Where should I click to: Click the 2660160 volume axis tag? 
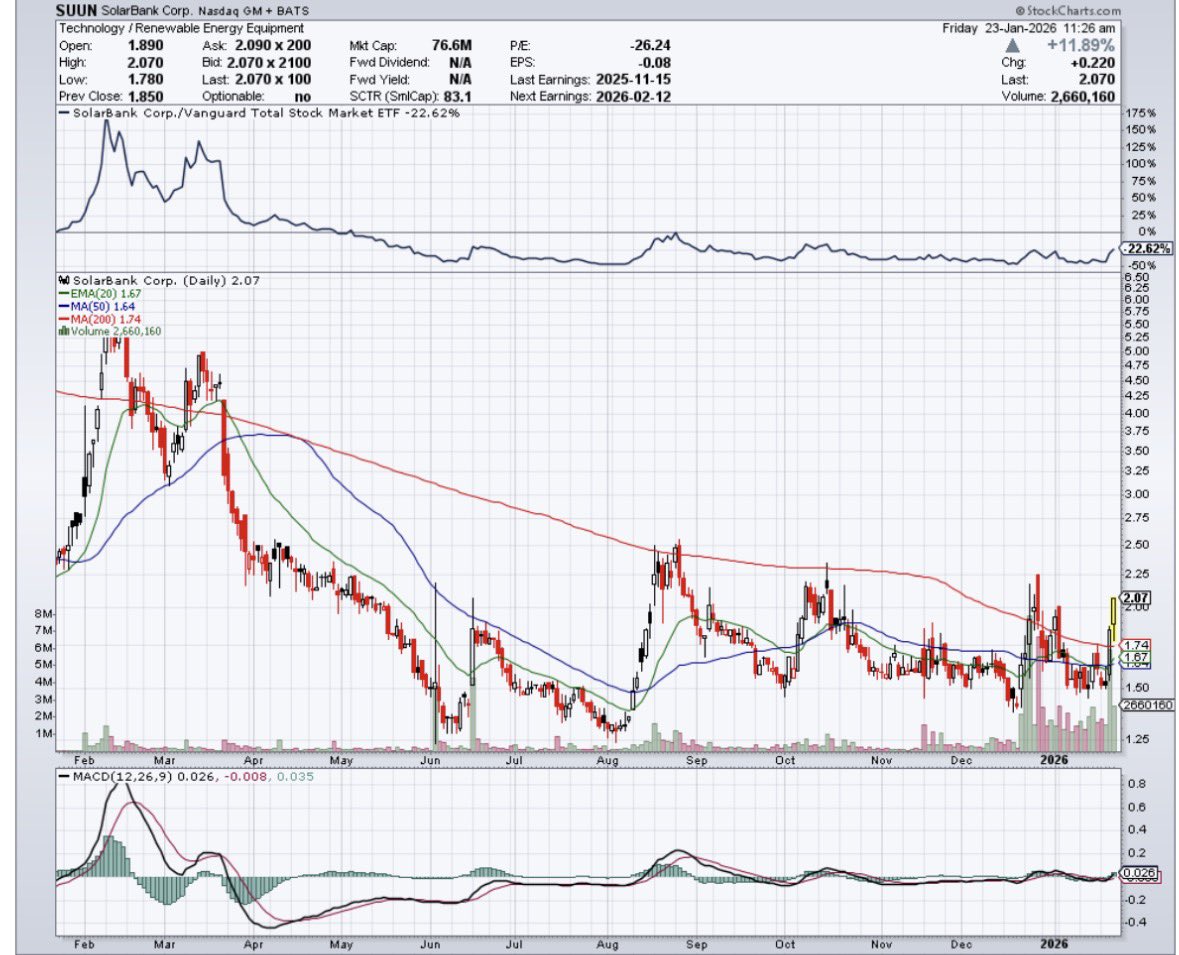[1147, 705]
